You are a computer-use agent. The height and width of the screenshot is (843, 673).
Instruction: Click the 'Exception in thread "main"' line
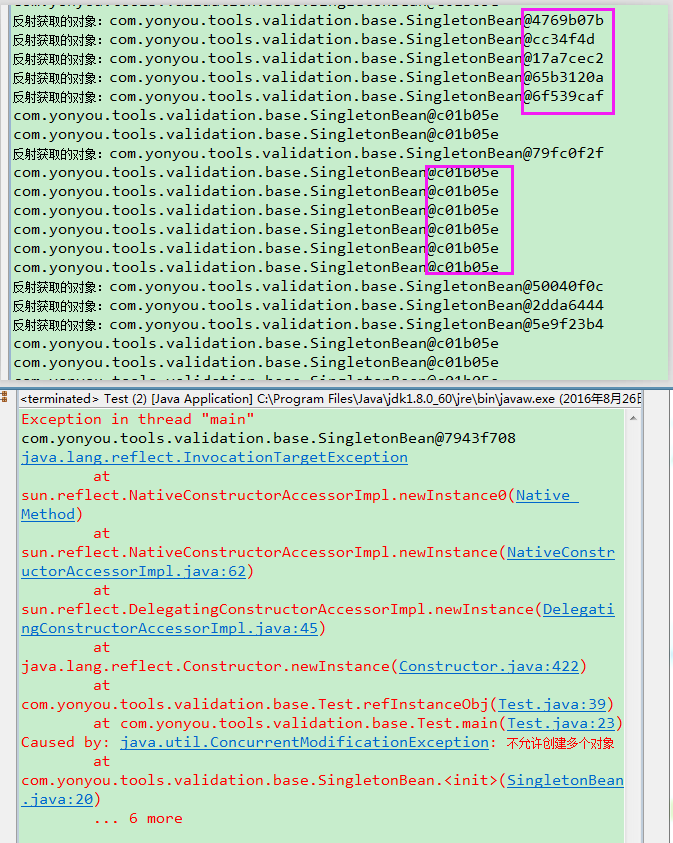138,419
